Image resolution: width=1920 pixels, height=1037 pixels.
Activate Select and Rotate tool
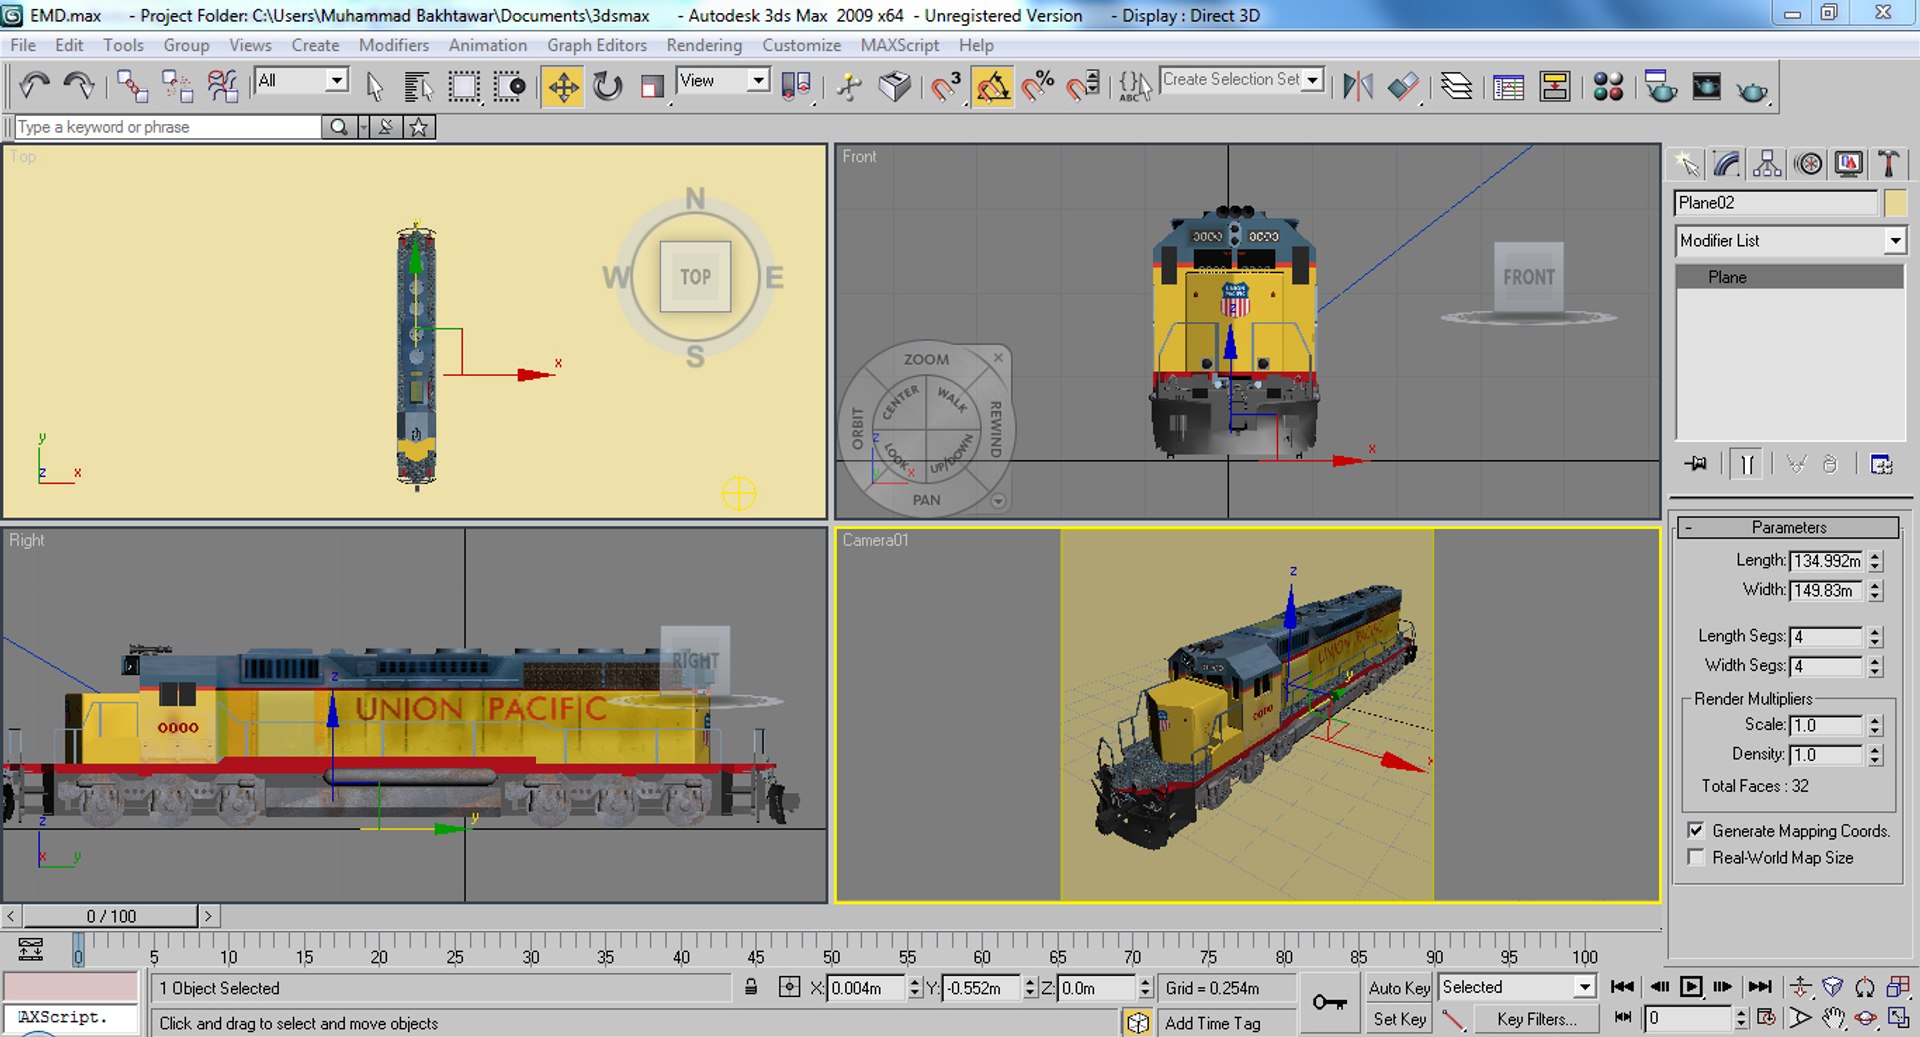click(x=607, y=87)
